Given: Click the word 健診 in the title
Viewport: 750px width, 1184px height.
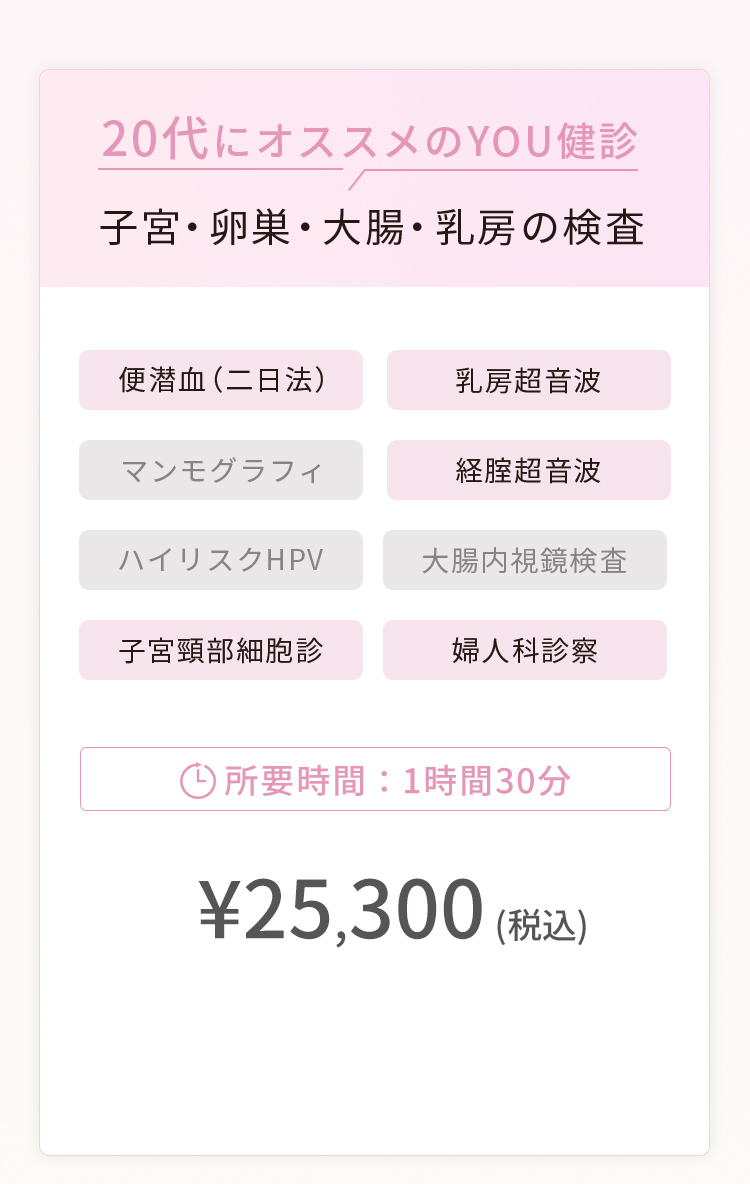Looking at the screenshot, I should 597,140.
